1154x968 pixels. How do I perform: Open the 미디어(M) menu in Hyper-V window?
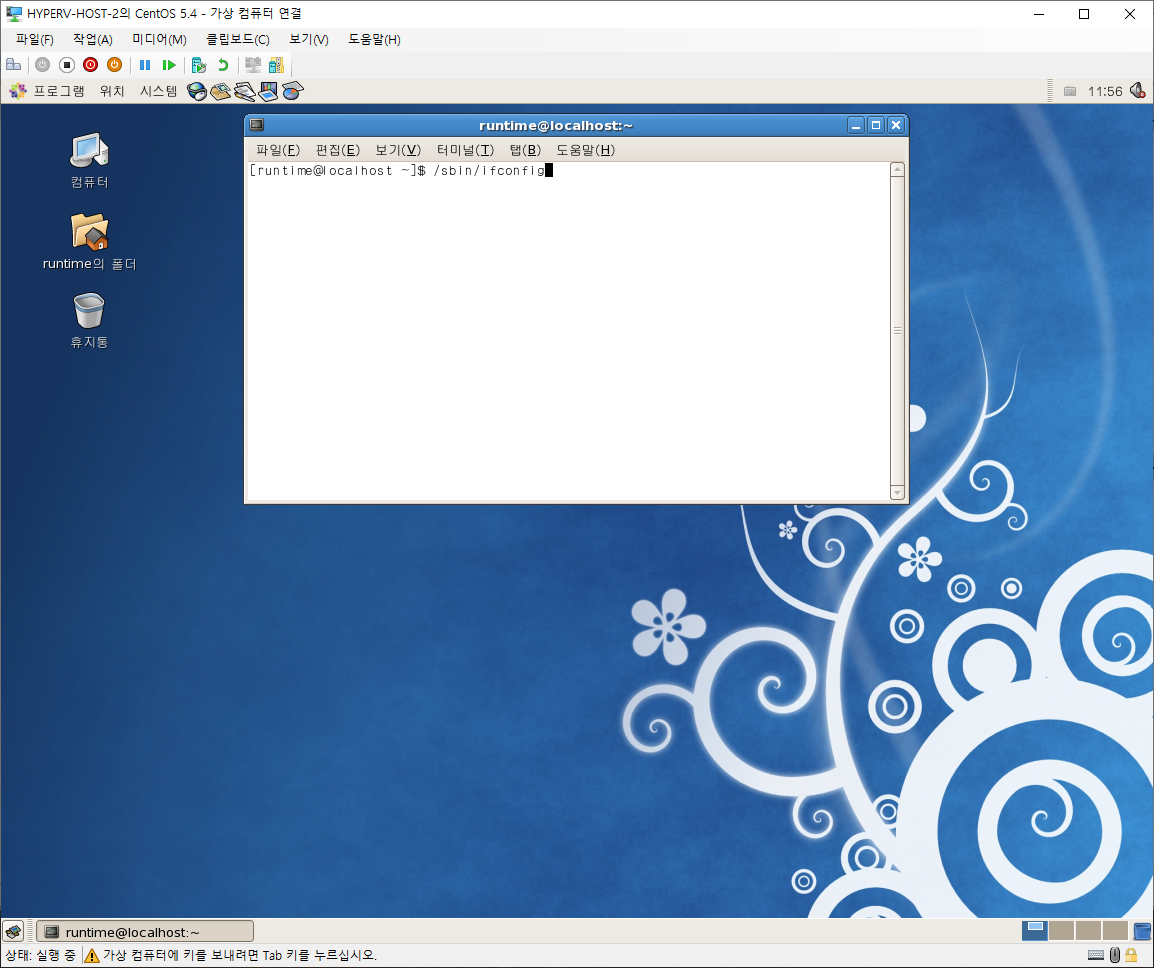coord(159,39)
